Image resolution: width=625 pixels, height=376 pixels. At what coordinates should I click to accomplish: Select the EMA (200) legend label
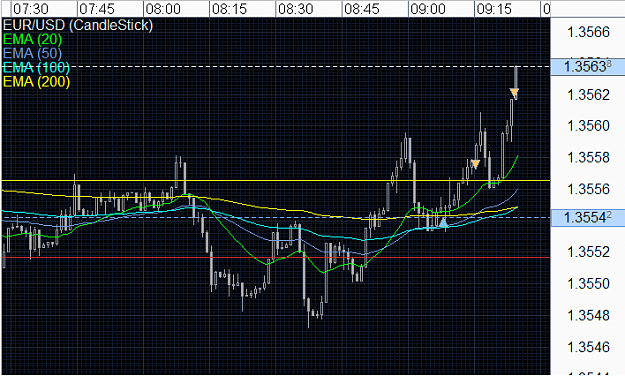coord(36,81)
